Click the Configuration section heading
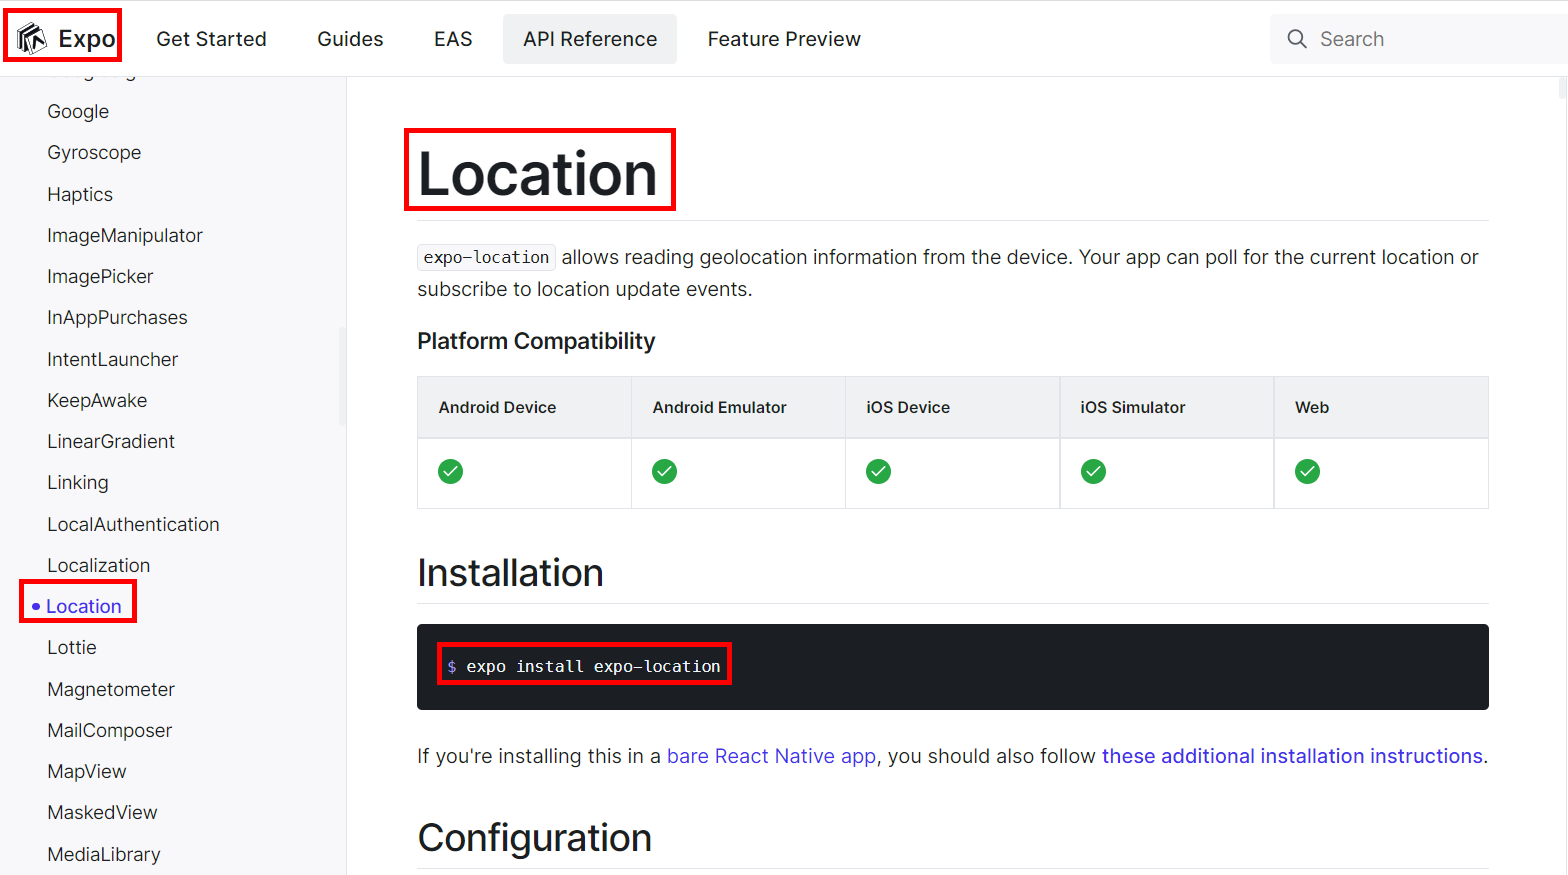This screenshot has width=1568, height=875. (x=534, y=838)
